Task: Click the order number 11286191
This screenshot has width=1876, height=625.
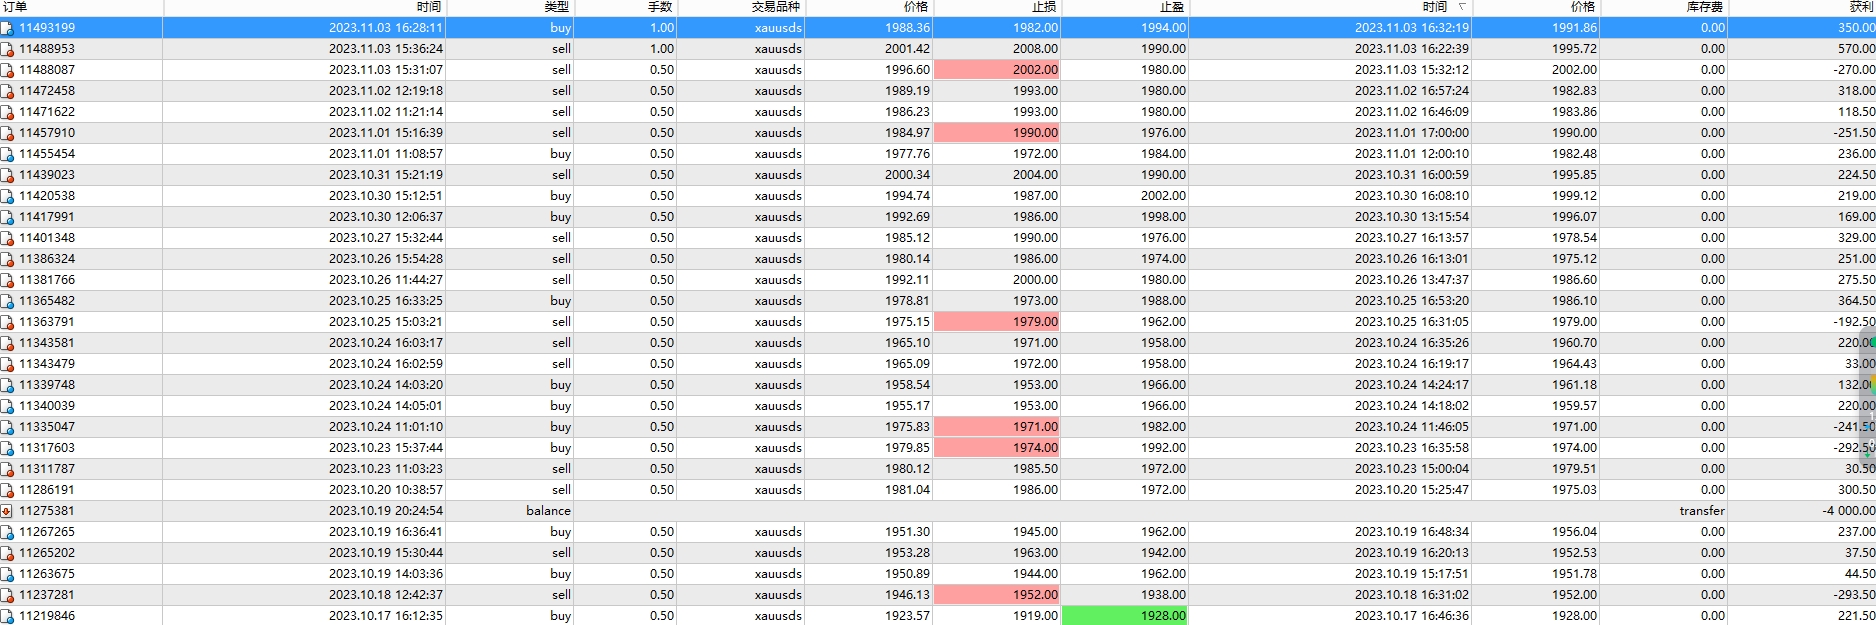Action: [x=47, y=490]
